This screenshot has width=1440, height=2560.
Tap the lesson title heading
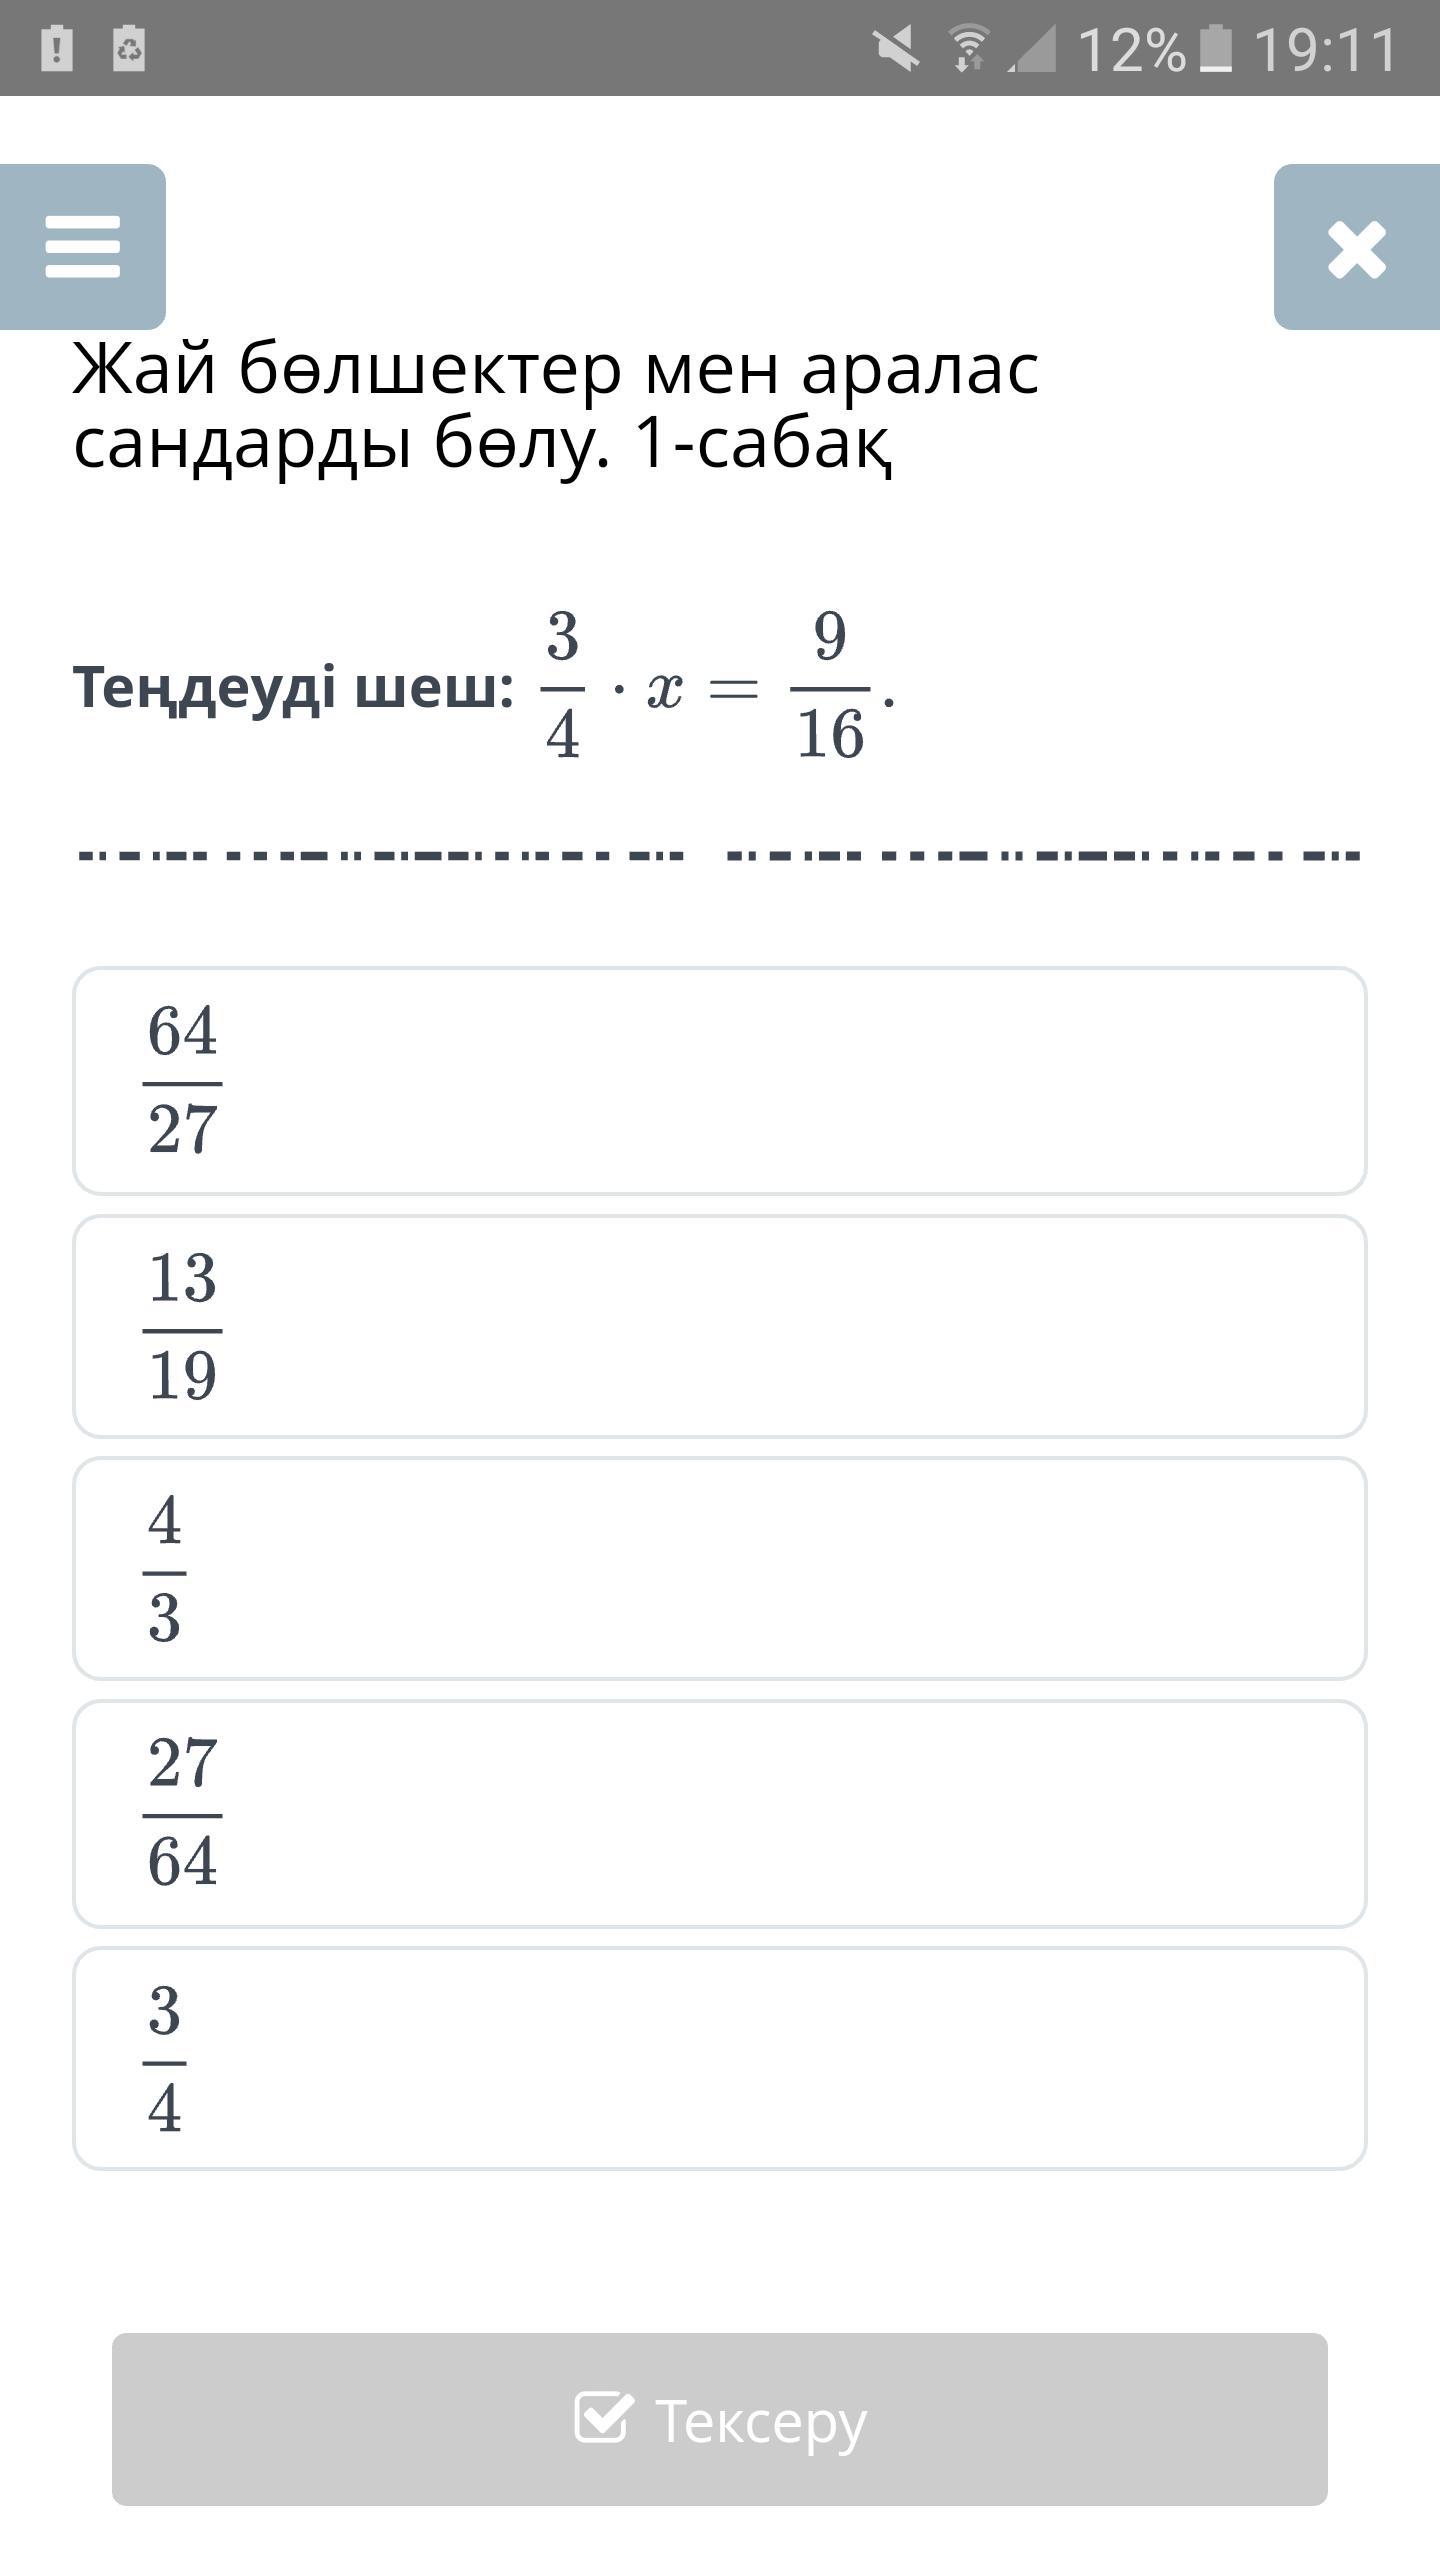point(556,406)
